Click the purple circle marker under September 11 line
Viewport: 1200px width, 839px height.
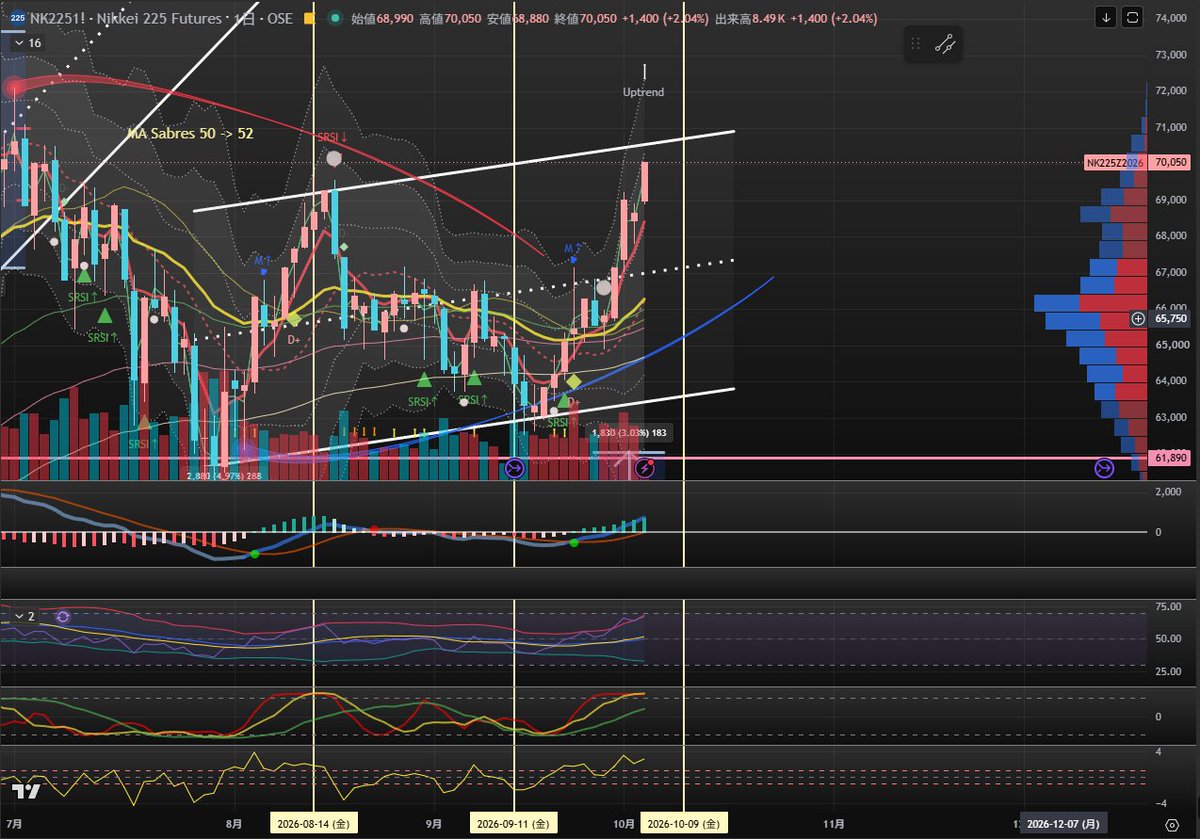tap(514, 468)
